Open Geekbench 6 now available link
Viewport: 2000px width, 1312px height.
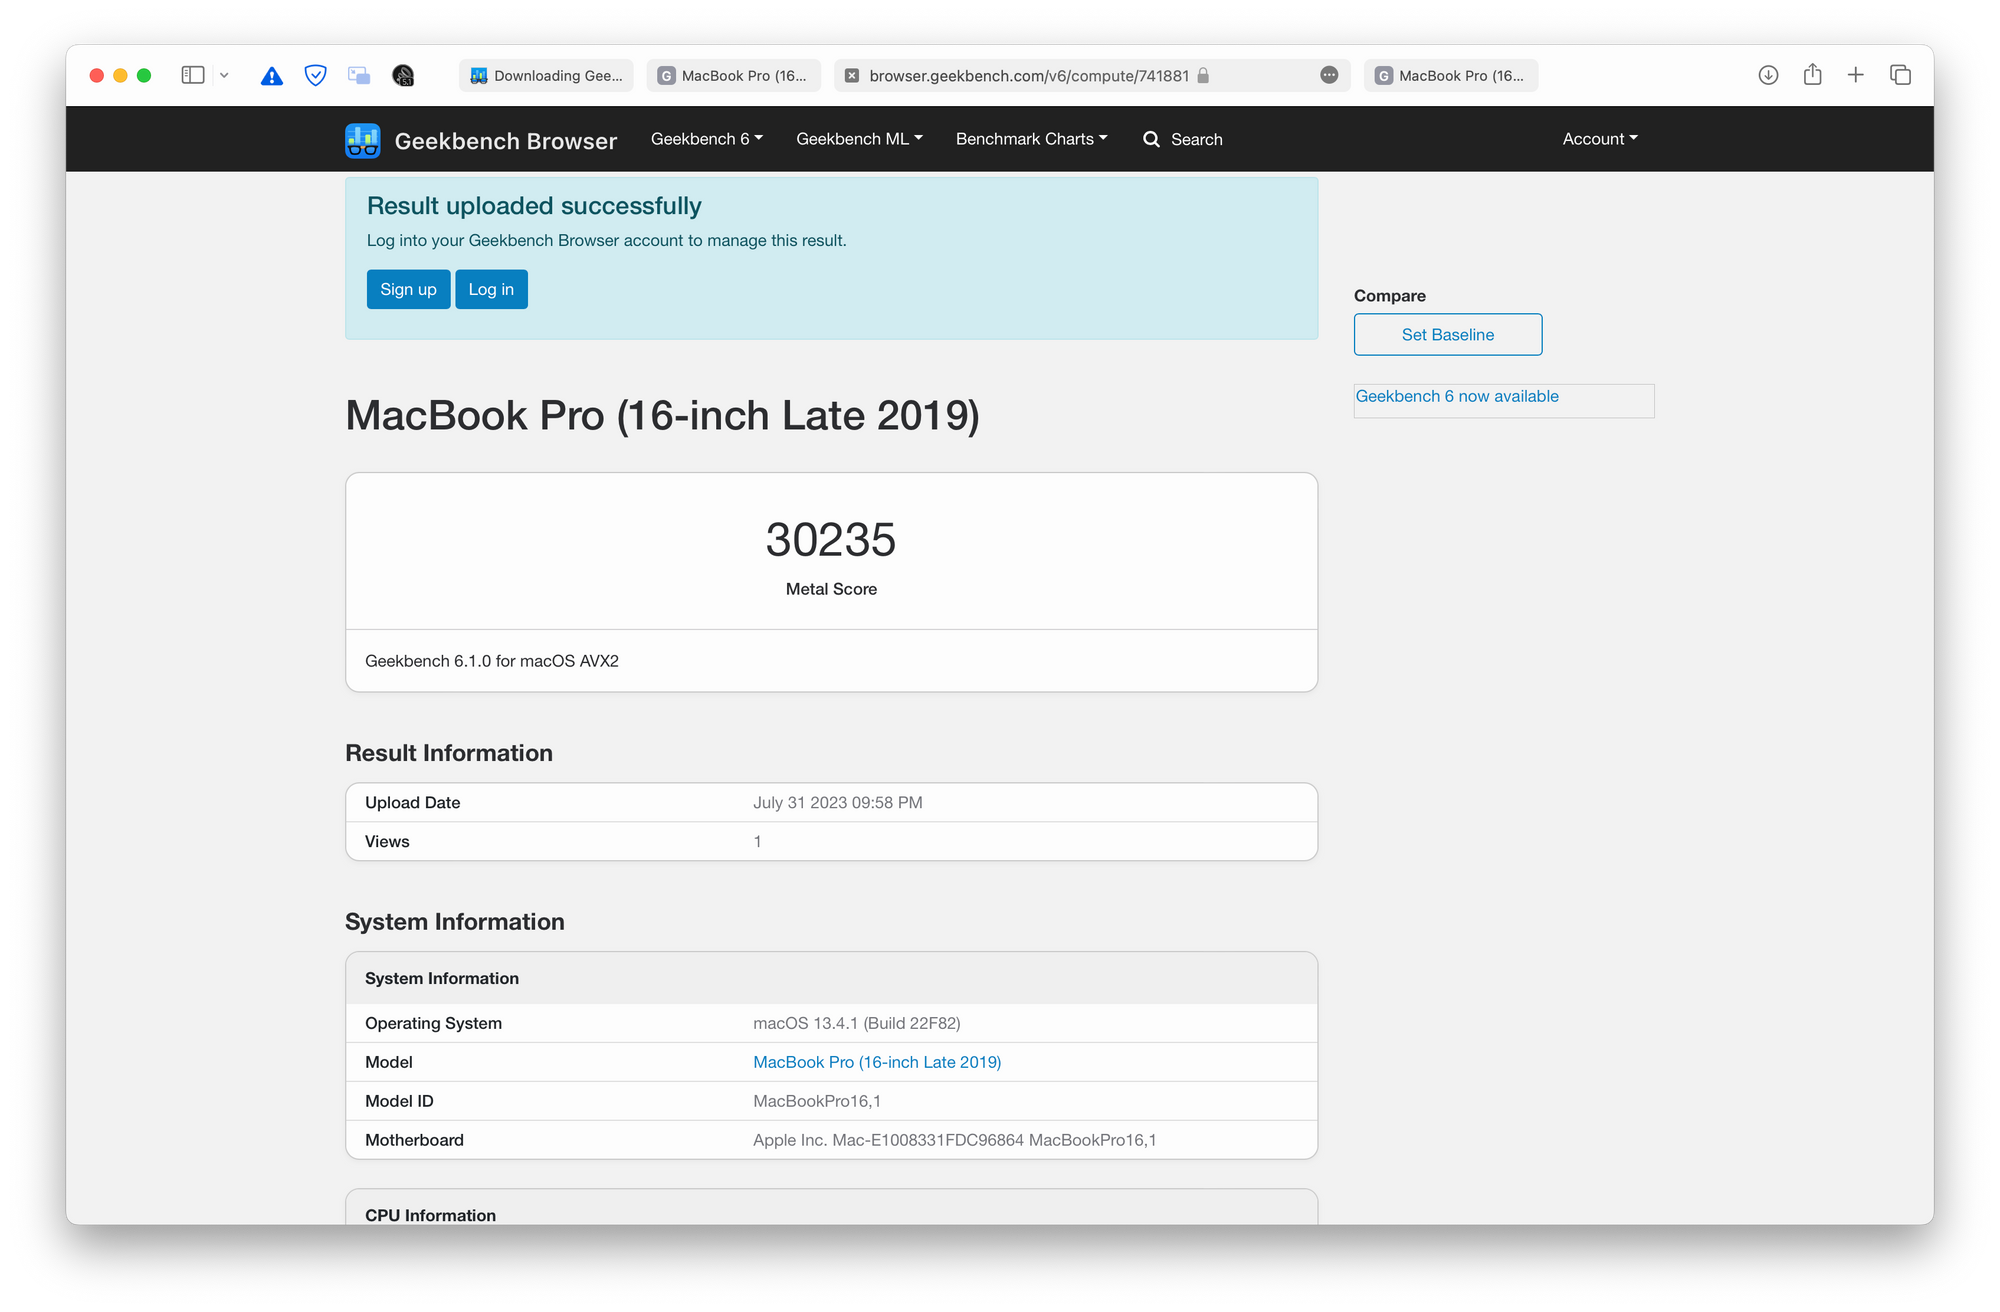pyautogui.click(x=1457, y=396)
